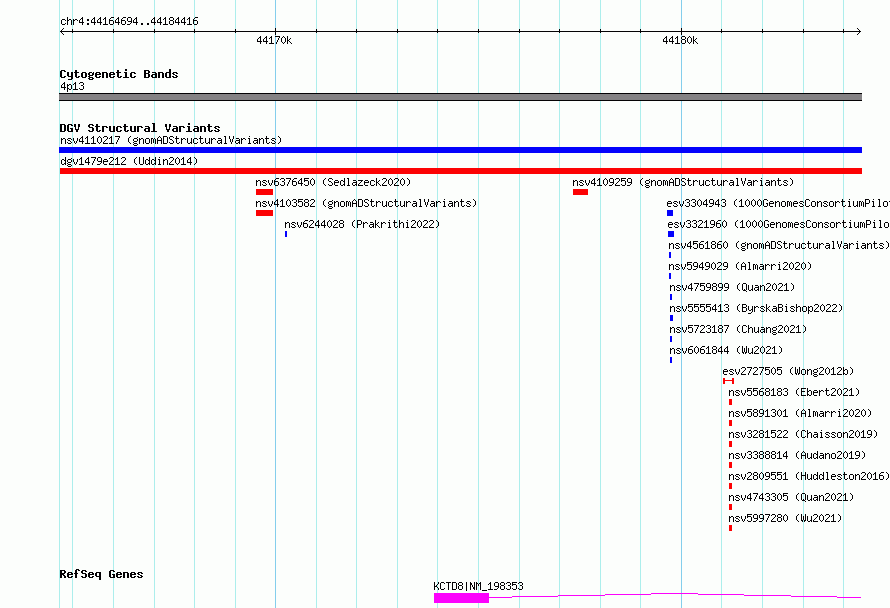Click blue marker under esv3321960
The height and width of the screenshot is (608, 890).
coord(671,234)
